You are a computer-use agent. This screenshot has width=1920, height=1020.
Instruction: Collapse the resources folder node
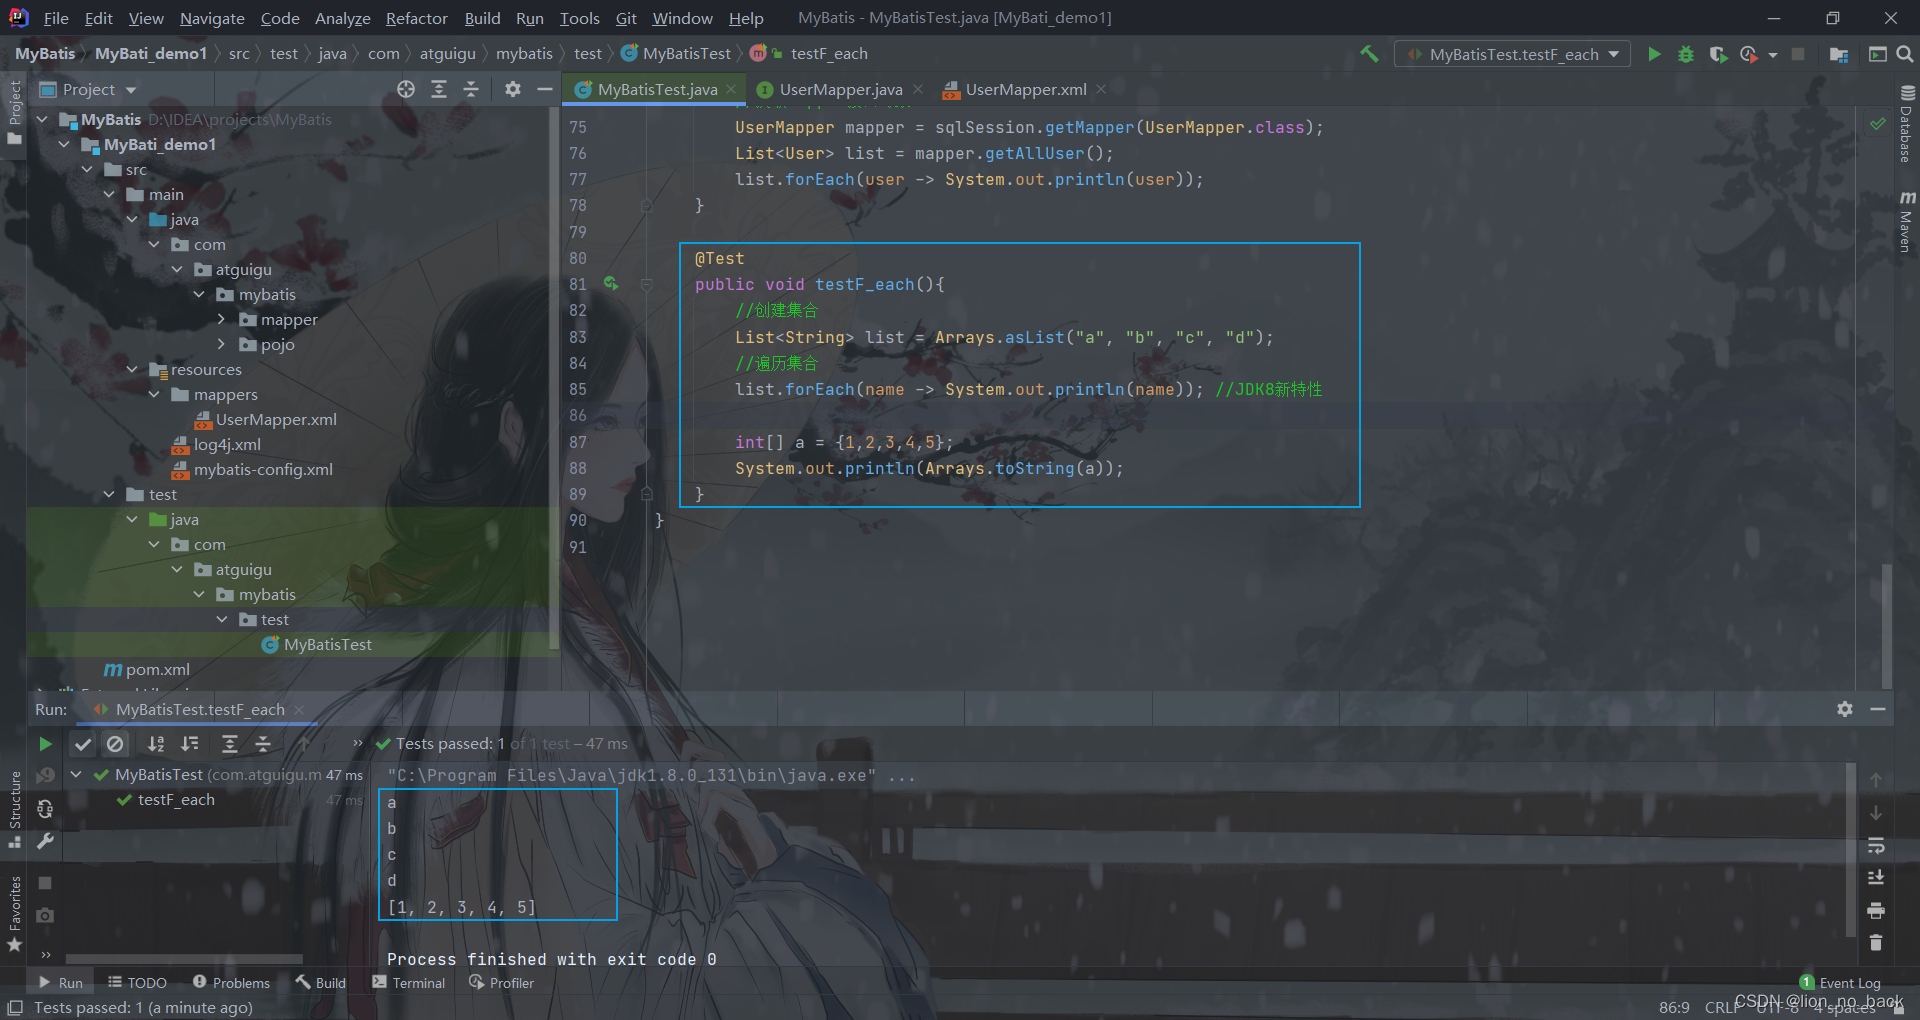[x=132, y=369]
